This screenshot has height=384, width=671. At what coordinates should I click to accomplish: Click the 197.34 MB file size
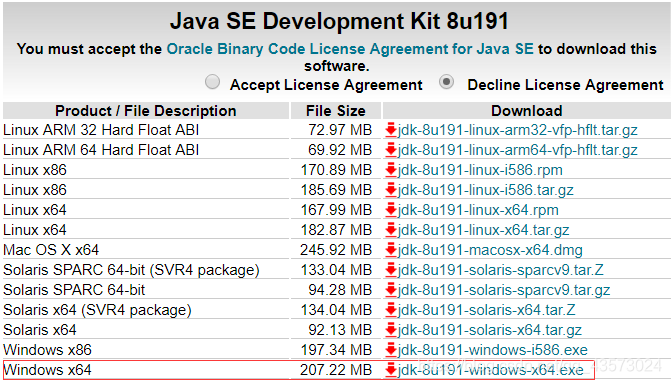click(336, 350)
